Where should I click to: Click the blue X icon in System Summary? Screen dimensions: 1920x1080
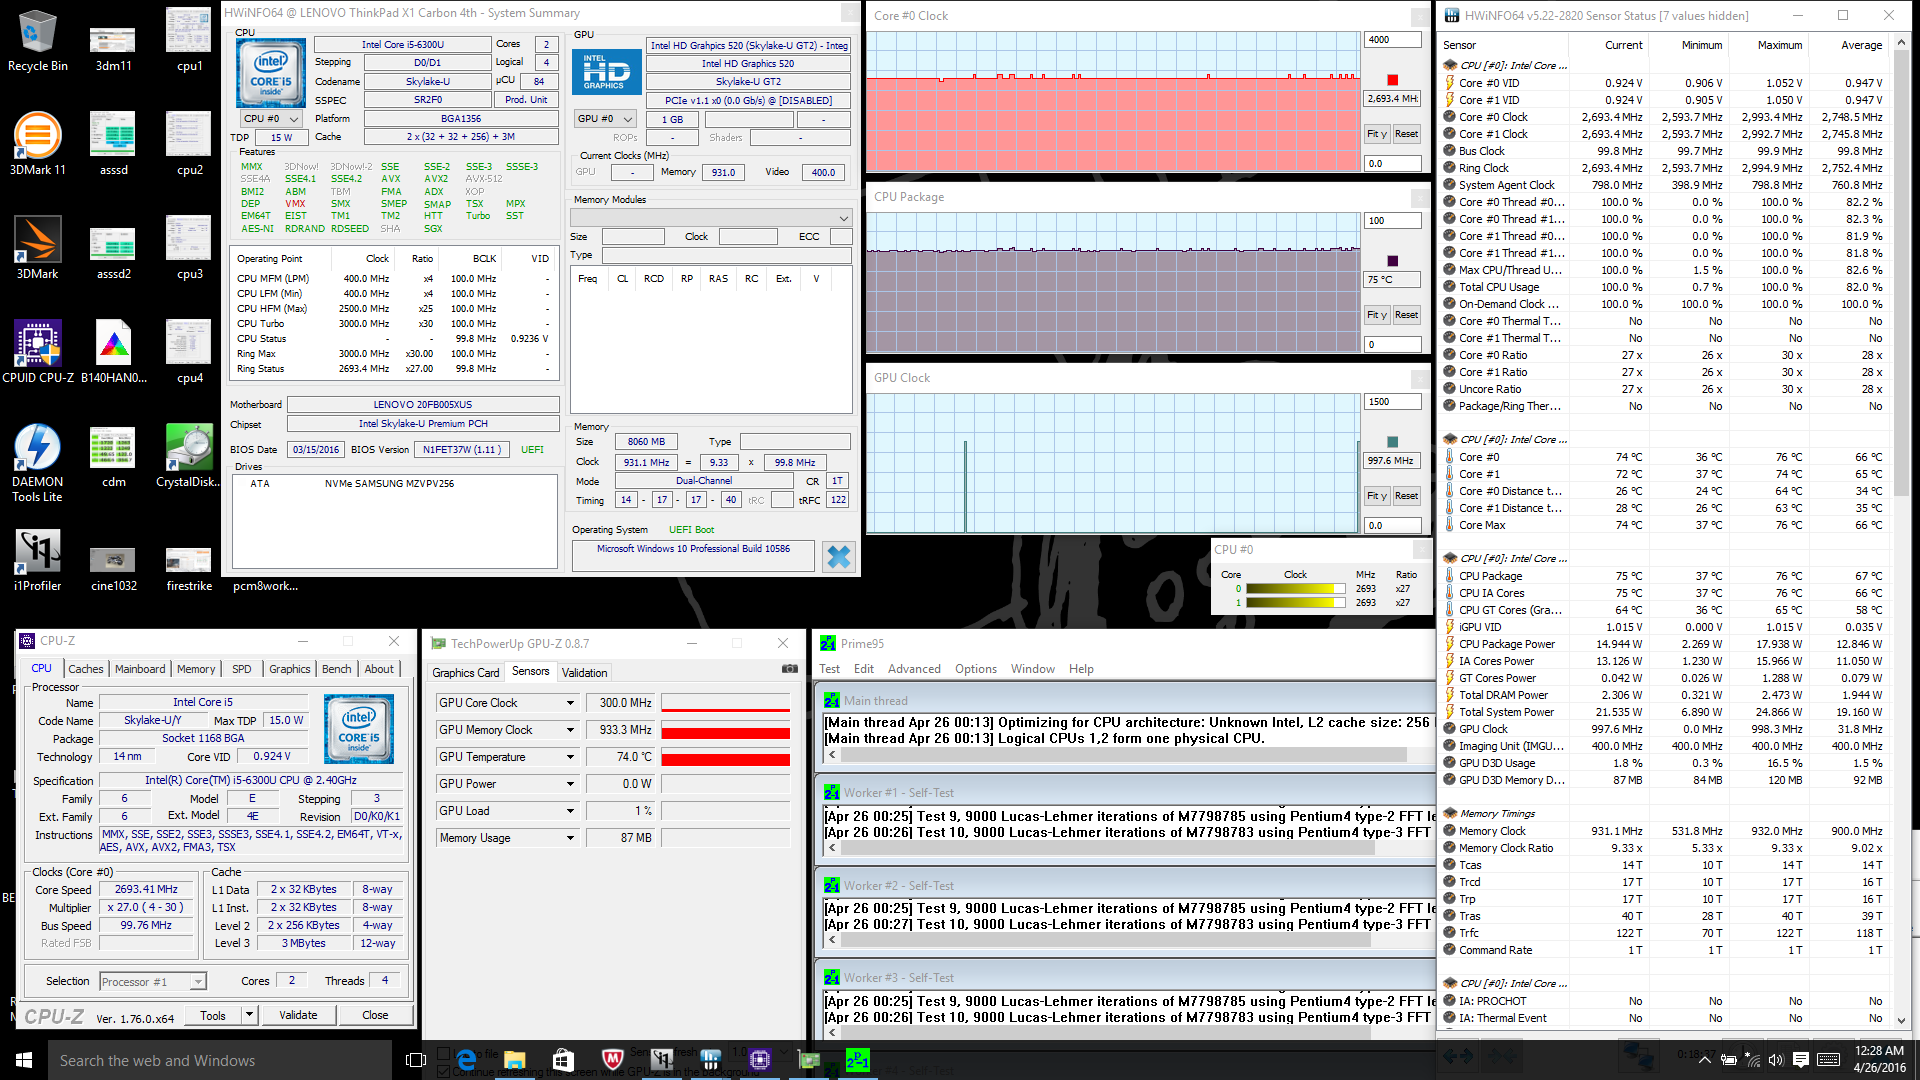838,557
